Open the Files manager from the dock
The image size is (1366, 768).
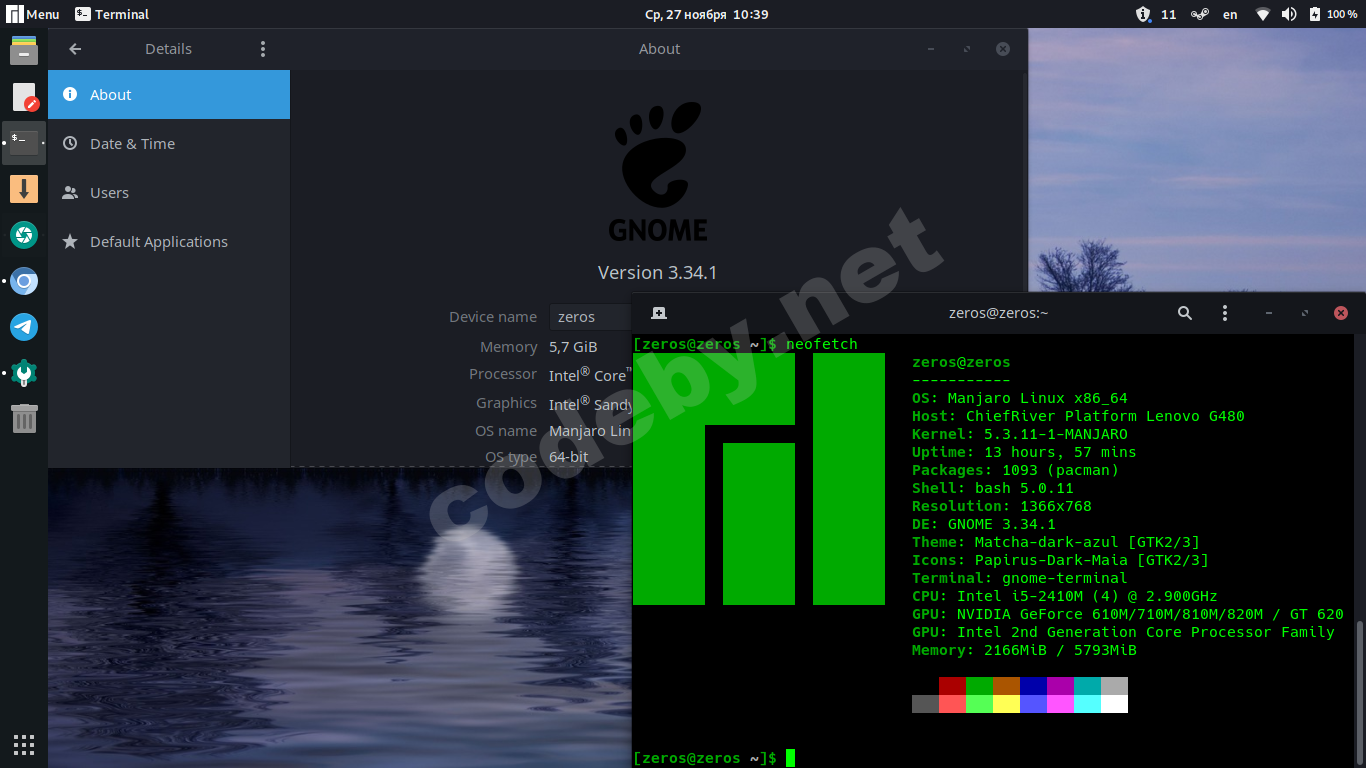point(24,49)
